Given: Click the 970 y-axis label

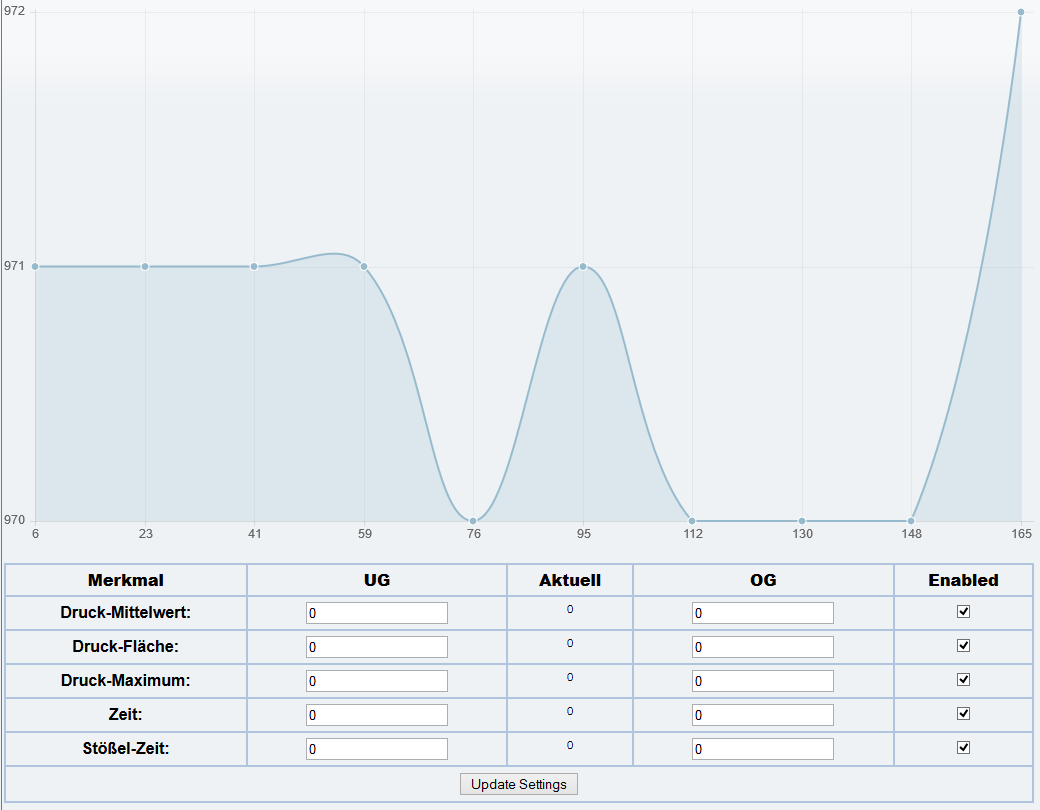Looking at the screenshot, I should tap(14, 520).
